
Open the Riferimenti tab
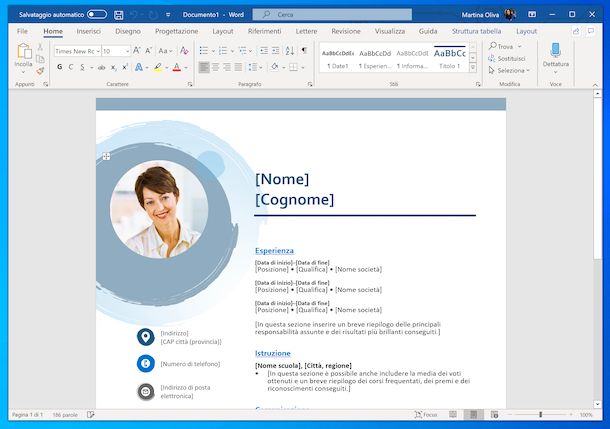pyautogui.click(x=265, y=31)
